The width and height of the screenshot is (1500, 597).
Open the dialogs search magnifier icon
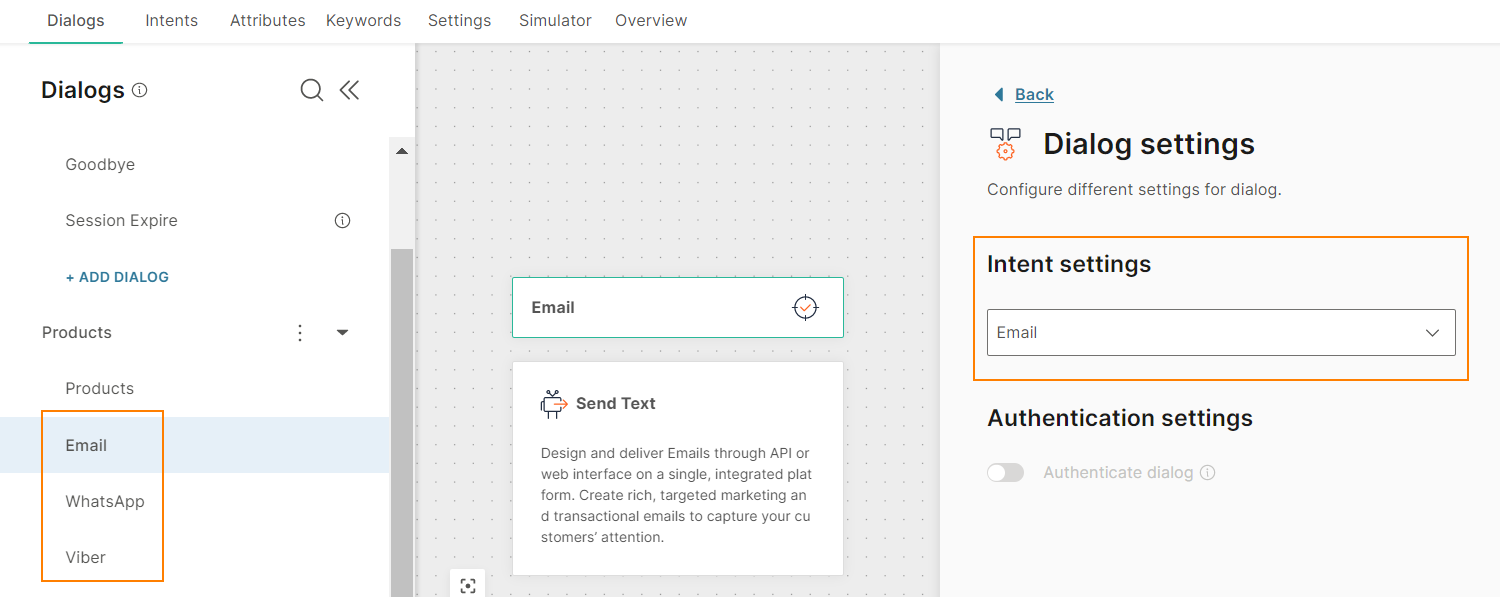click(x=312, y=90)
